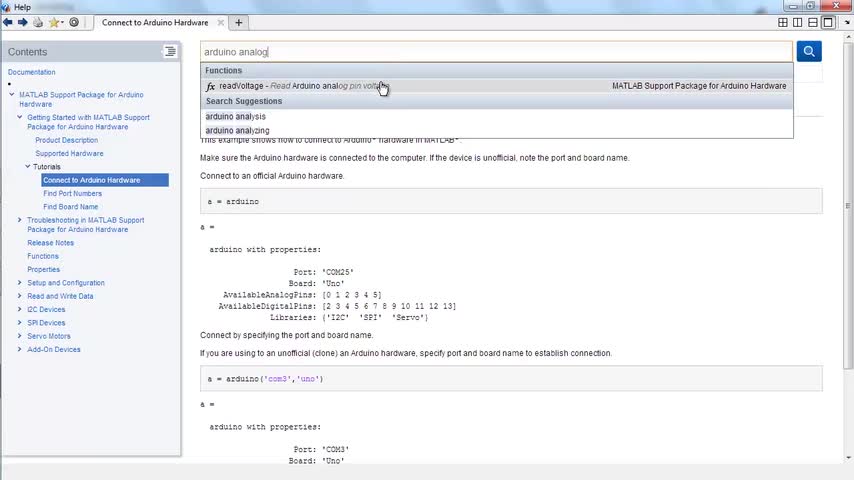Image resolution: width=854 pixels, height=480 pixels.
Task: Click the Help window title icon
Action: click(6, 7)
